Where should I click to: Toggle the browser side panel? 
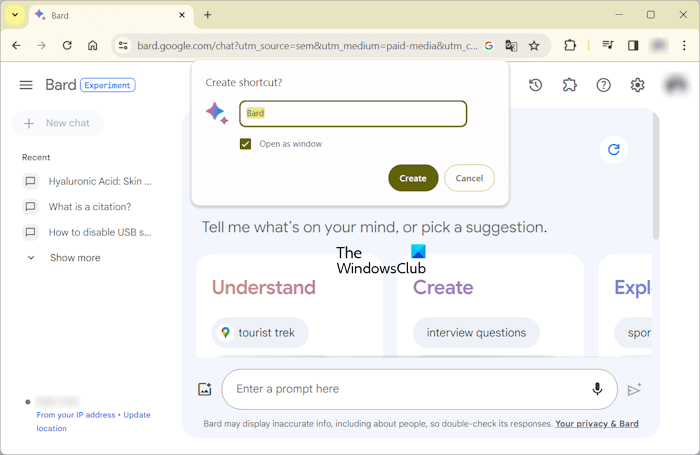(x=633, y=45)
